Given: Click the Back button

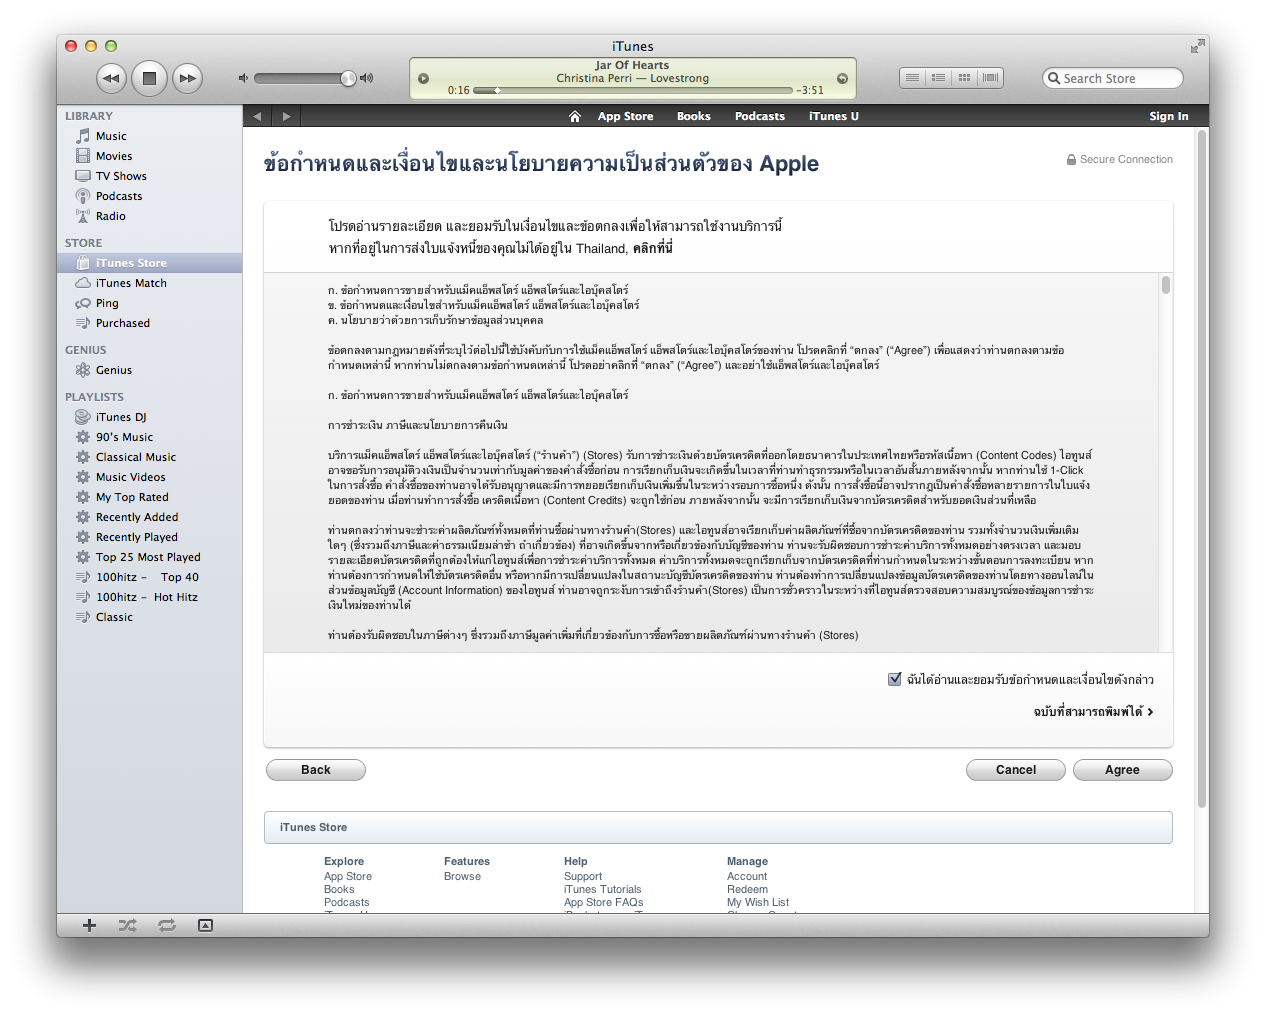Looking at the screenshot, I should [316, 770].
